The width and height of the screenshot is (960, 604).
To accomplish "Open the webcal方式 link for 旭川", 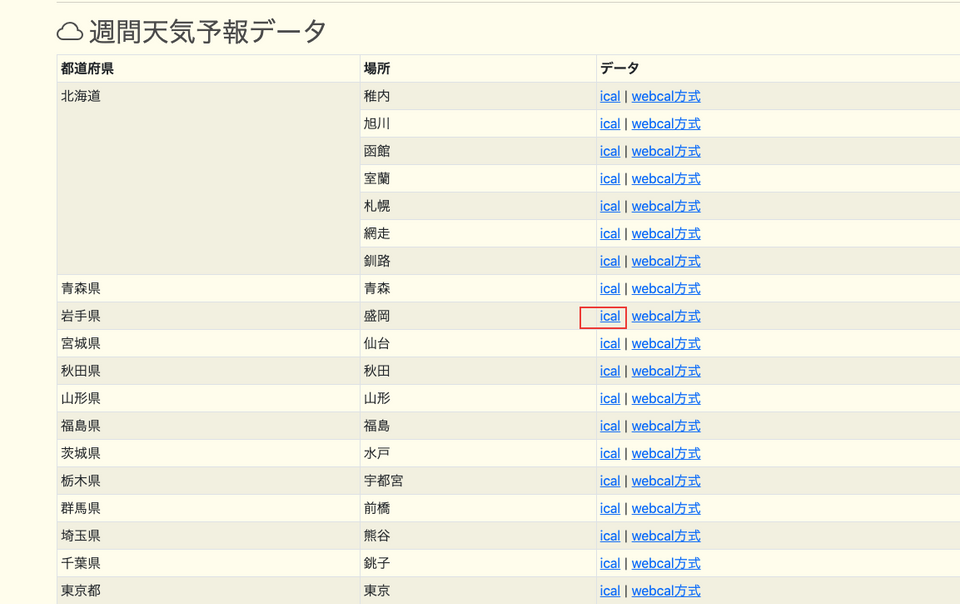I will tap(666, 124).
